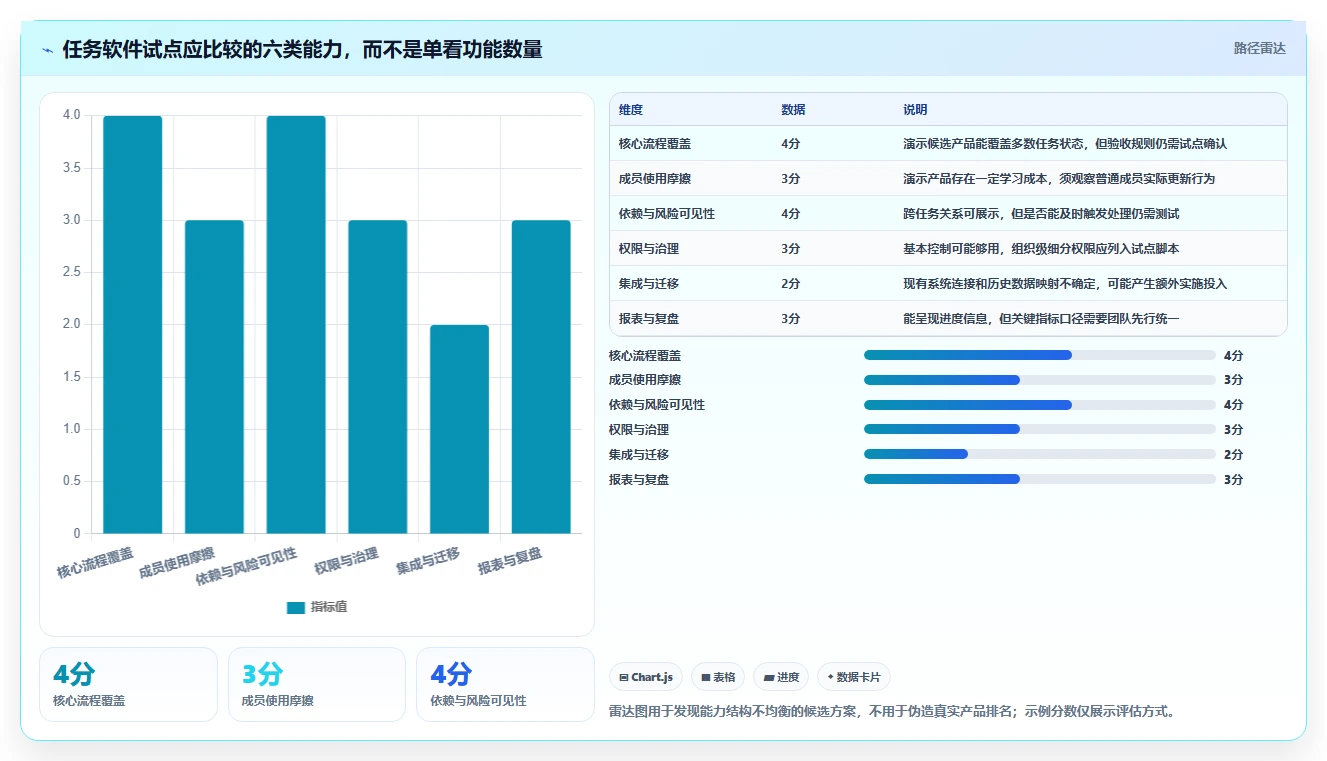Click description starting 现有系统连接和历史数据
Viewport: 1327px width, 761px height.
point(1065,284)
